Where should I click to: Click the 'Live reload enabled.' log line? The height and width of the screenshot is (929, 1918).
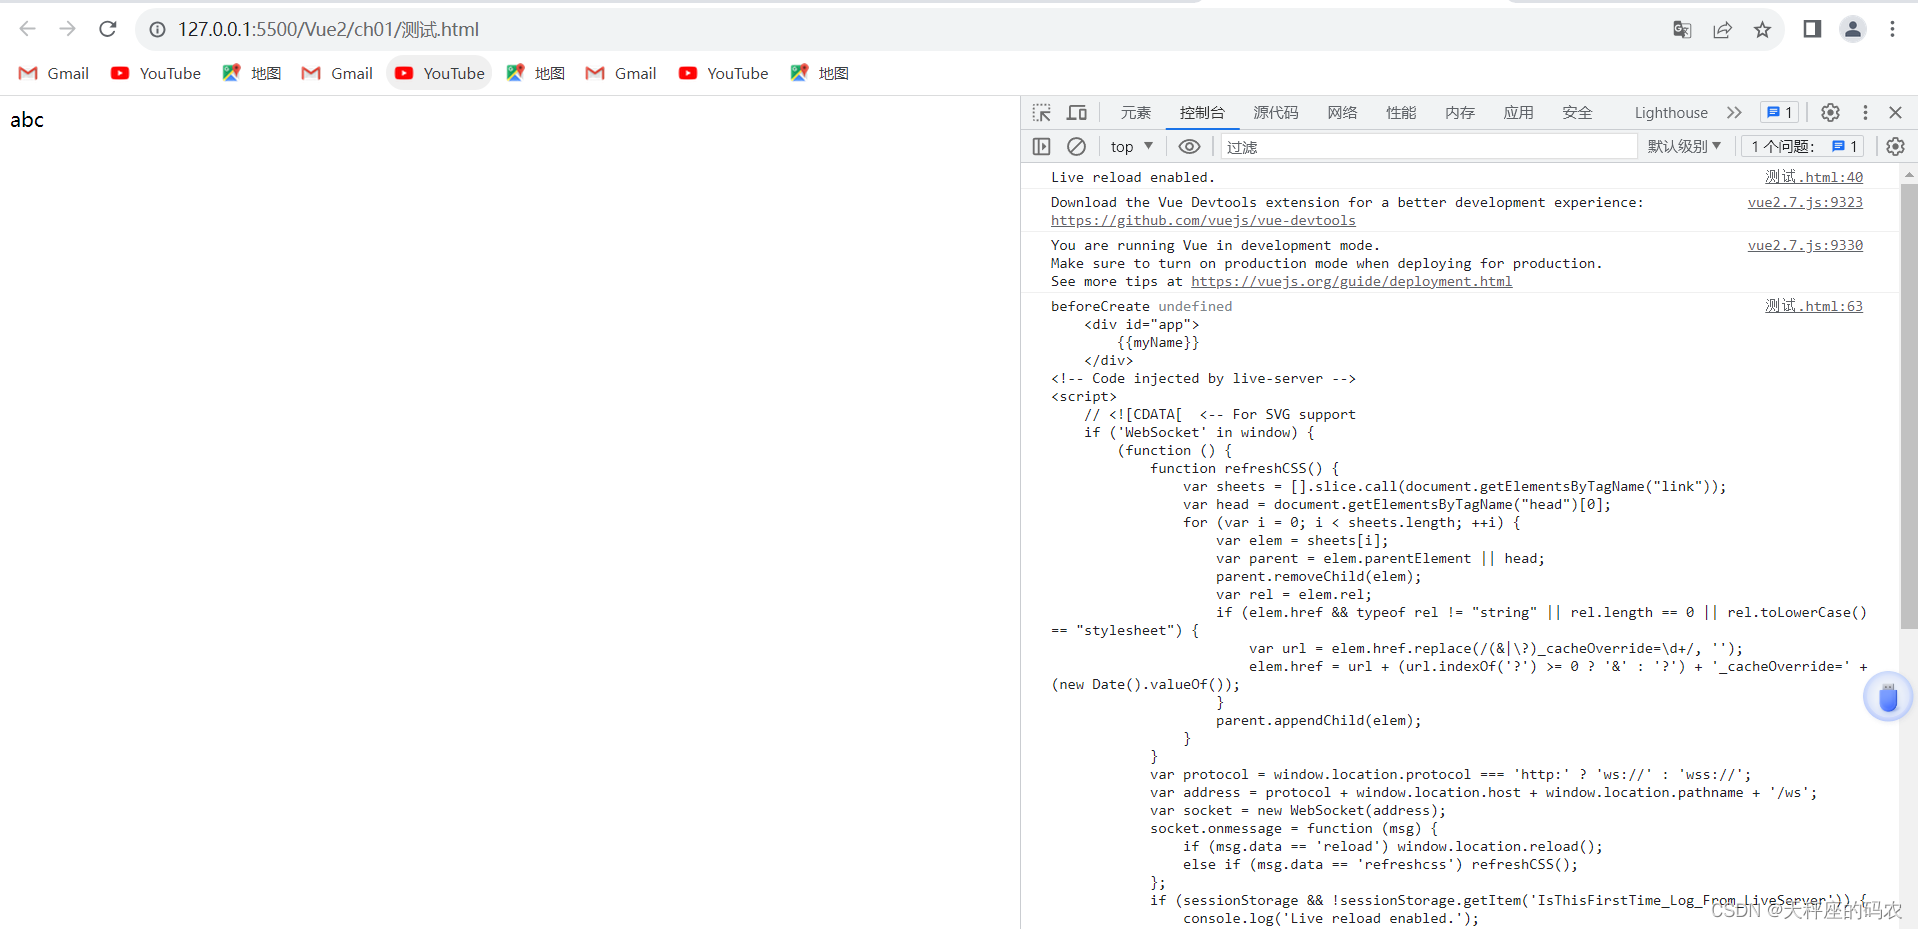click(x=1133, y=177)
